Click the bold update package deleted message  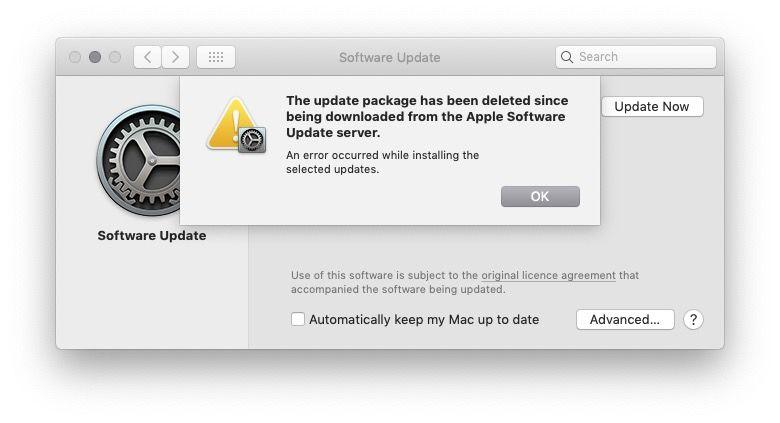point(427,116)
